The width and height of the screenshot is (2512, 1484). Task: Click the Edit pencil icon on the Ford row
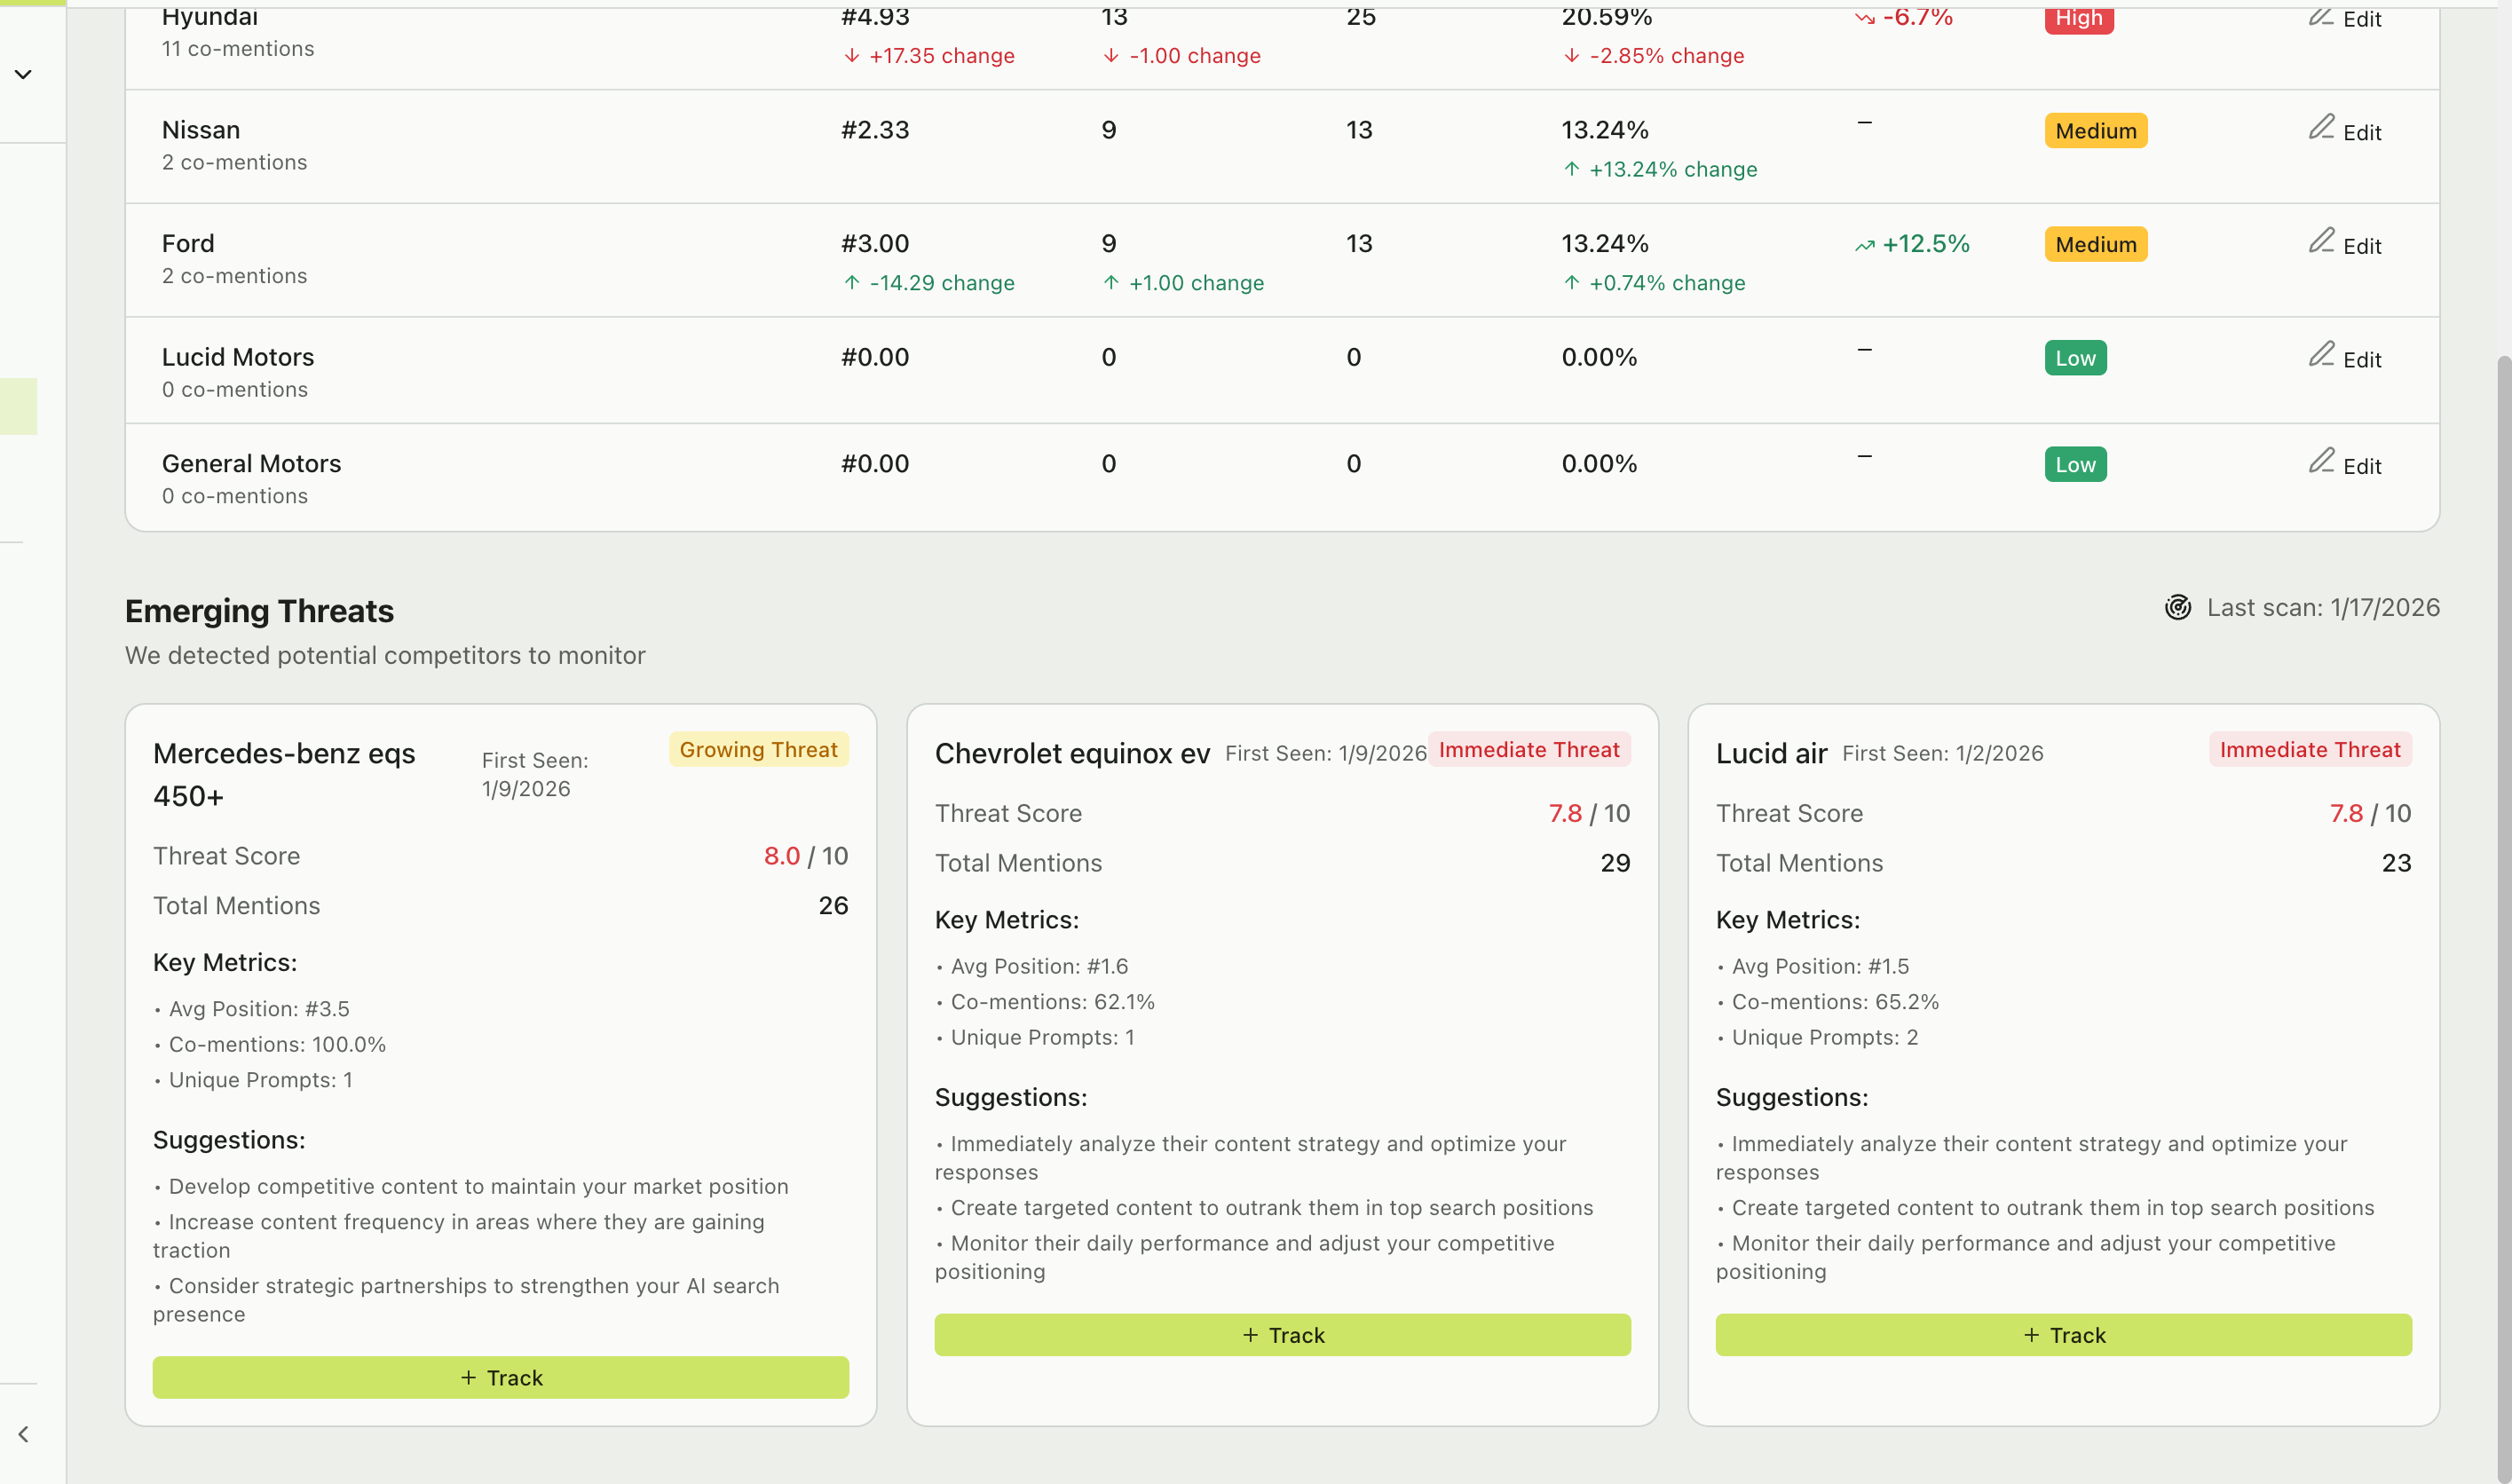coord(2322,241)
